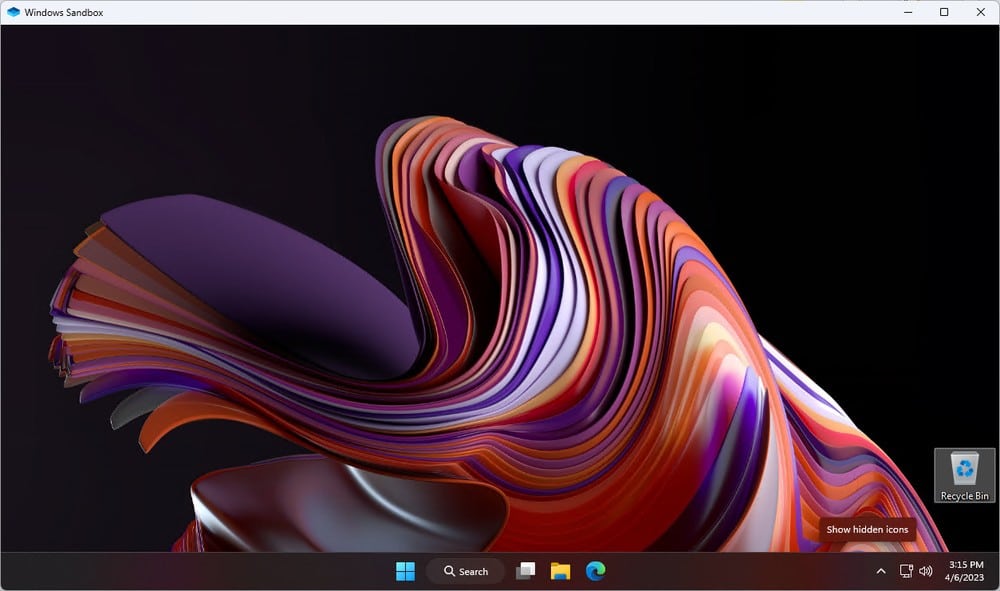Expand the hidden icons chevron in tray
The image size is (1000, 591).
(x=881, y=571)
